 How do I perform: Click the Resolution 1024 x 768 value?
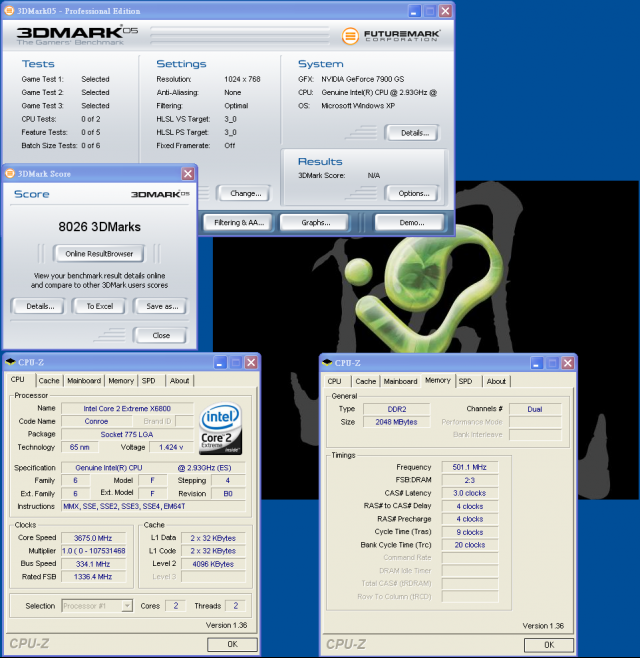click(242, 79)
